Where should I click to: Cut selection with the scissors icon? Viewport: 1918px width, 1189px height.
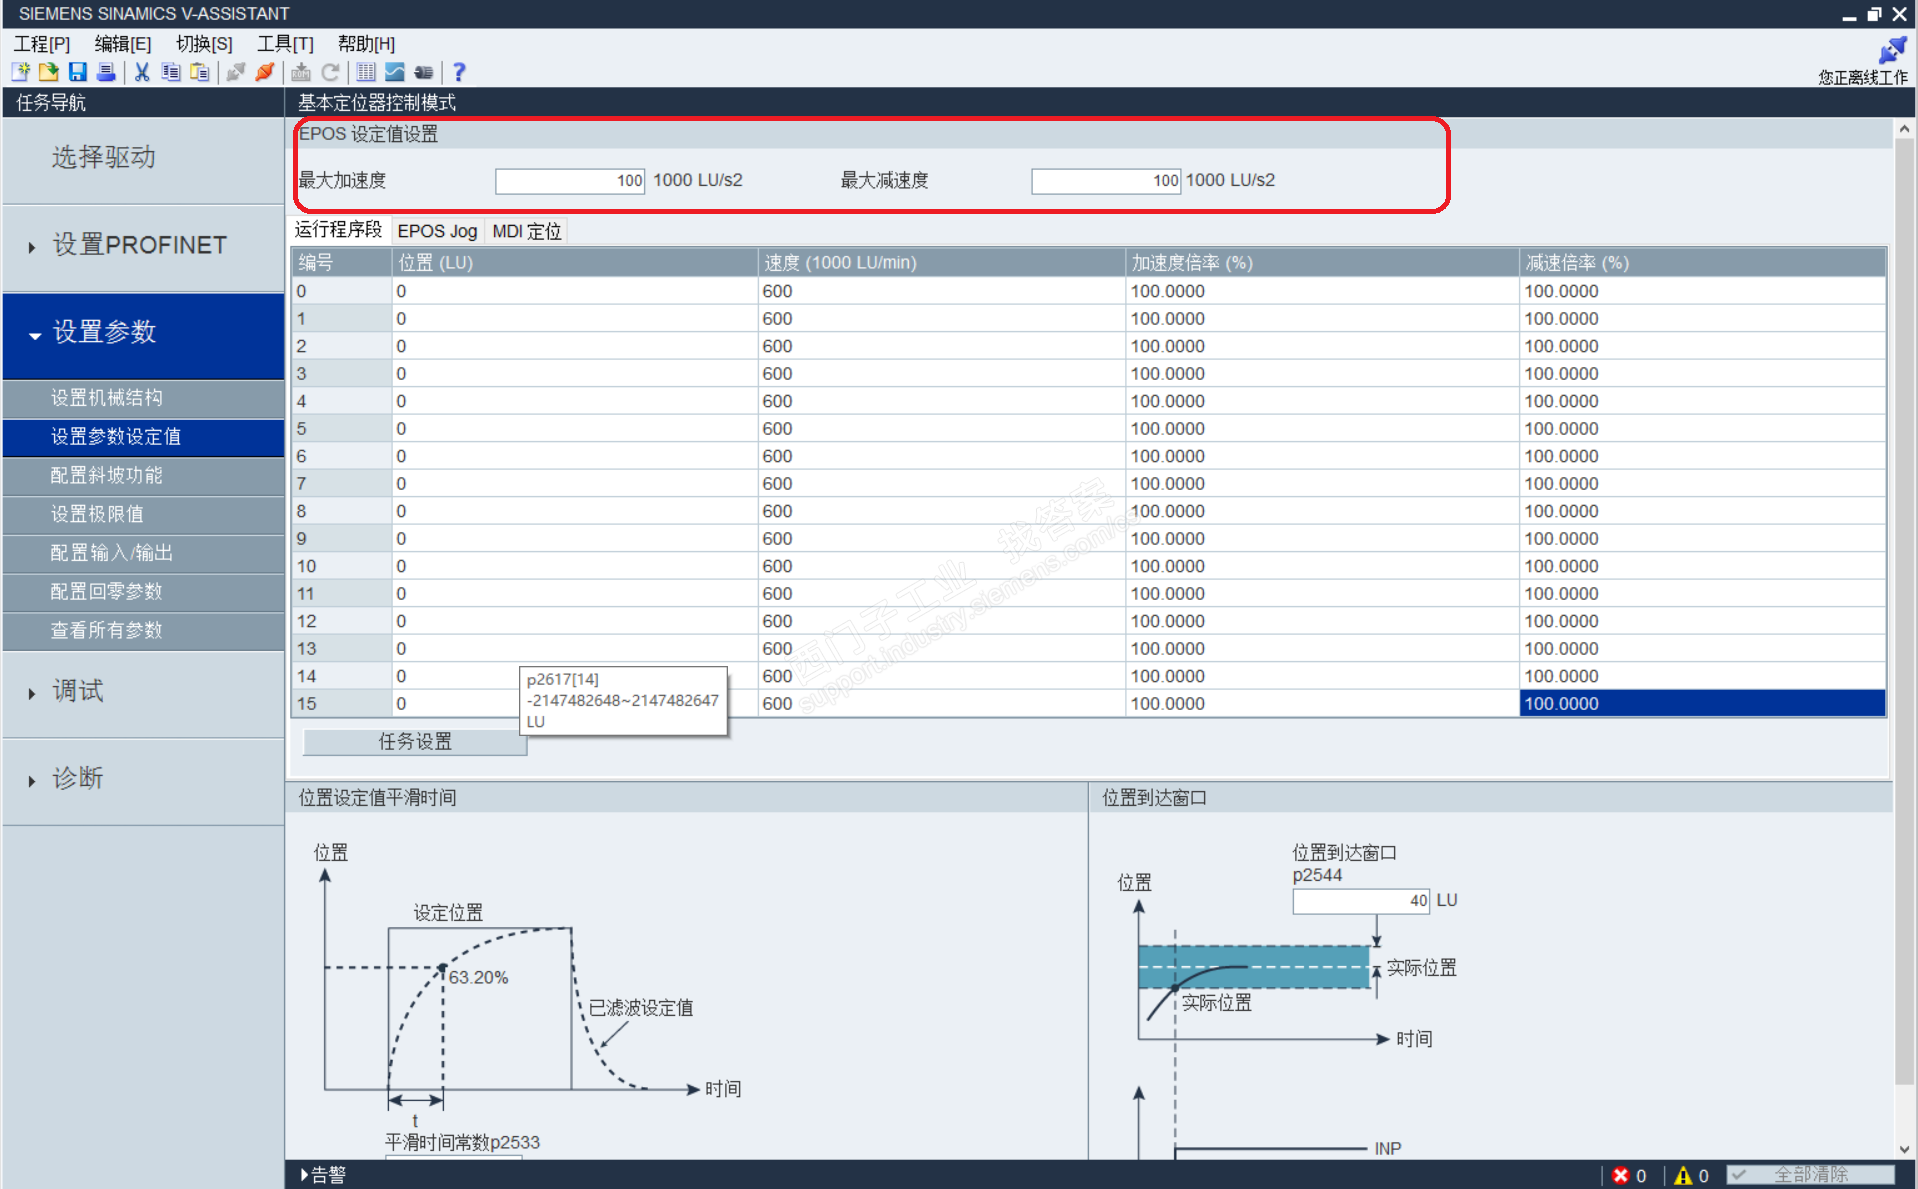pos(142,72)
